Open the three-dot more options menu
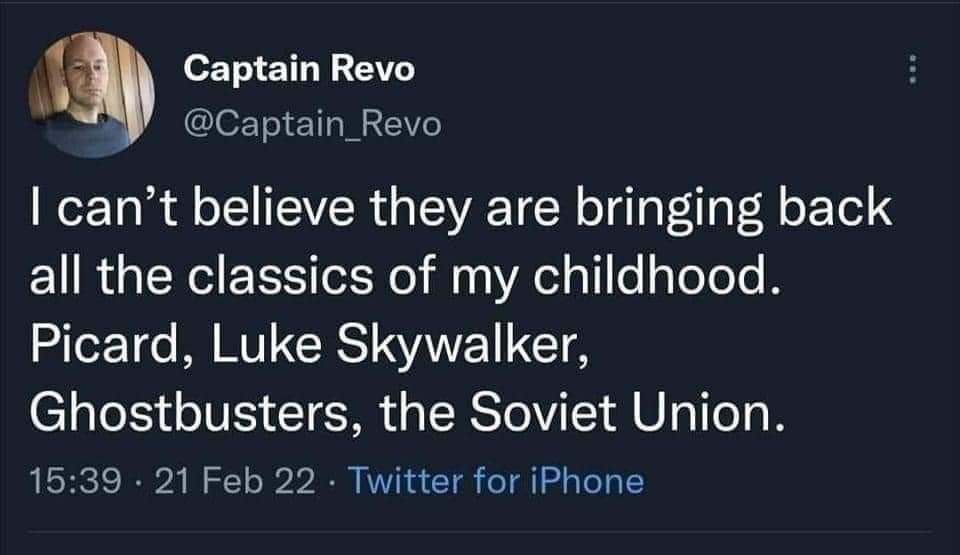The width and height of the screenshot is (960, 555). (x=910, y=71)
